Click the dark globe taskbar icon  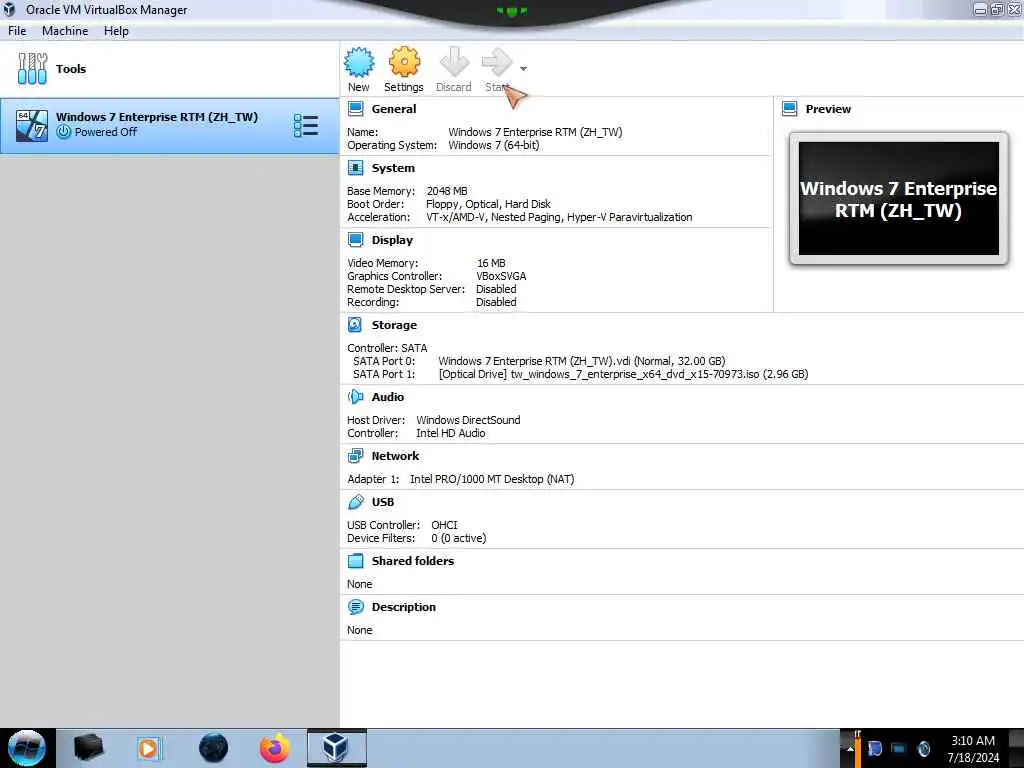coord(214,748)
